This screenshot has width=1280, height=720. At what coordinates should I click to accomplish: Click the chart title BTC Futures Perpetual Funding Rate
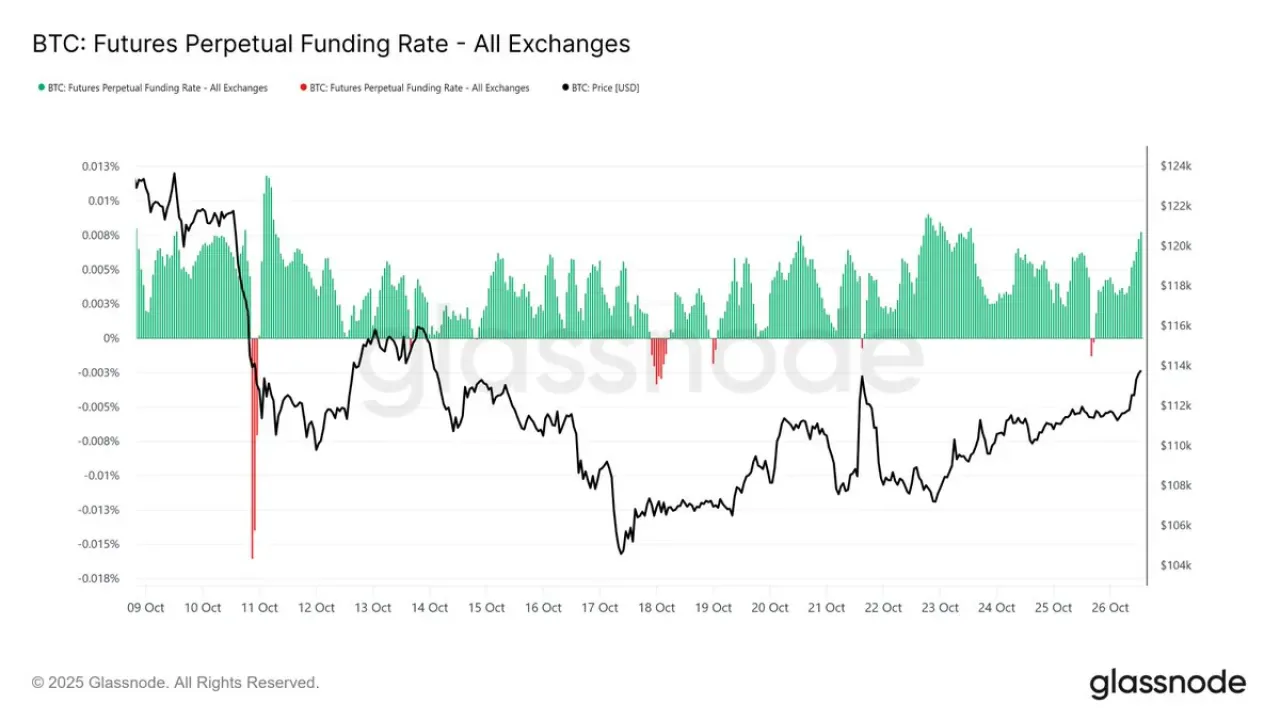click(331, 44)
